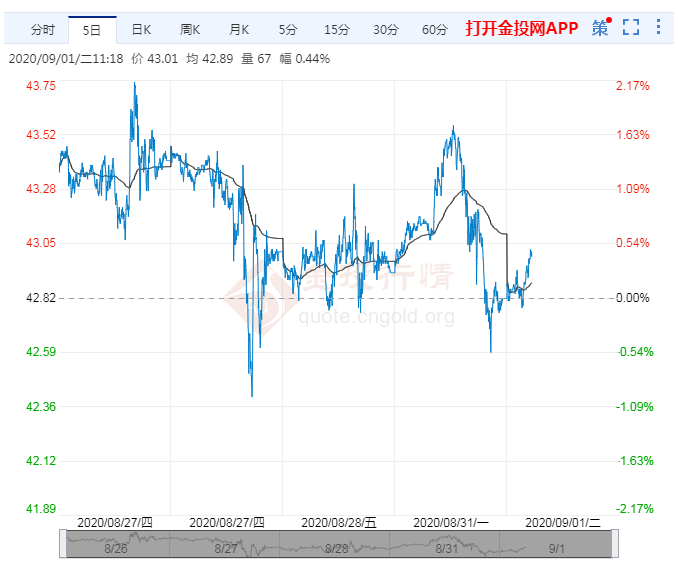Click the left handle of range slider
This screenshot has height=562, width=678.
(x=63, y=543)
